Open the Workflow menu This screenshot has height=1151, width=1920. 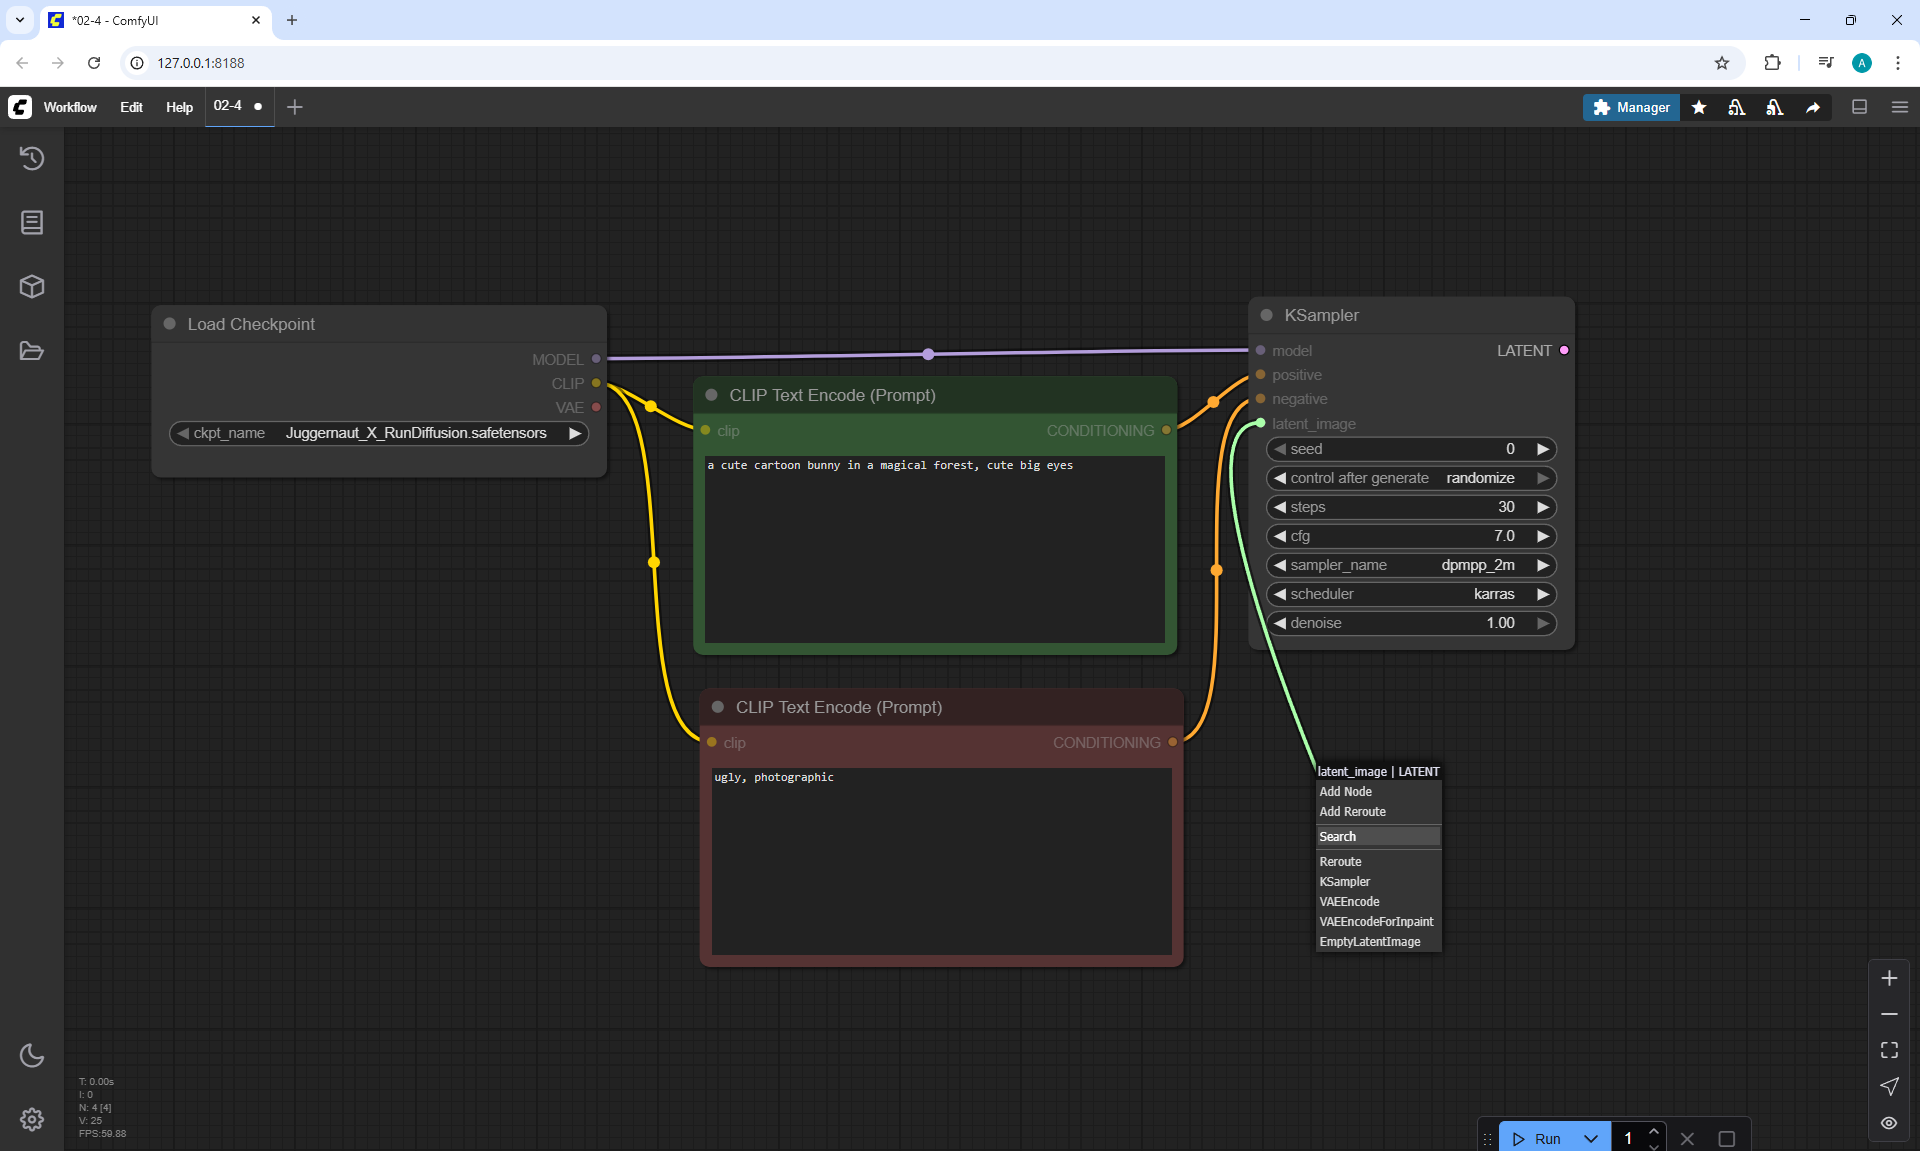tap(70, 107)
